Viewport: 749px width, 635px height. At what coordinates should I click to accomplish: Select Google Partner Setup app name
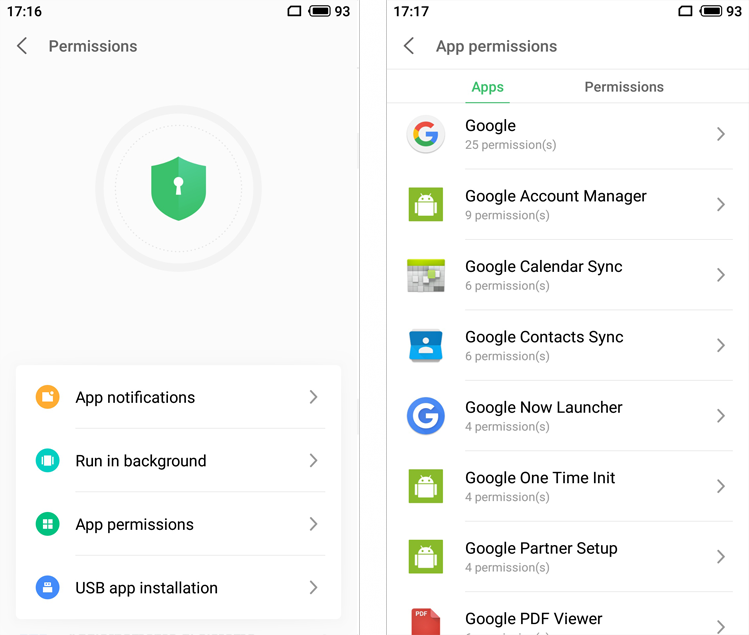[x=541, y=549]
